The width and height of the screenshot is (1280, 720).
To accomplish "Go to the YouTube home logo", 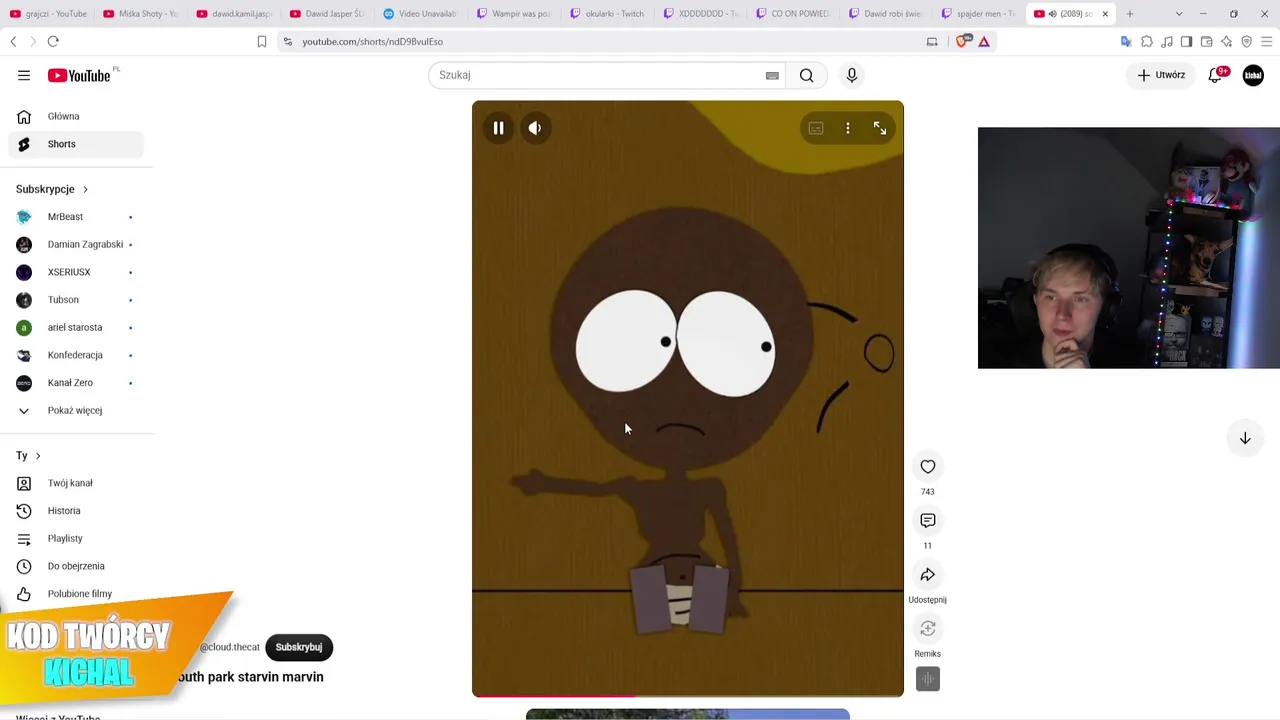I will [x=79, y=75].
